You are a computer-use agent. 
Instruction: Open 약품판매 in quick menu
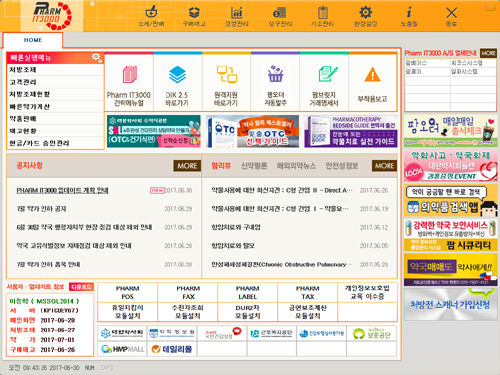pos(55,119)
